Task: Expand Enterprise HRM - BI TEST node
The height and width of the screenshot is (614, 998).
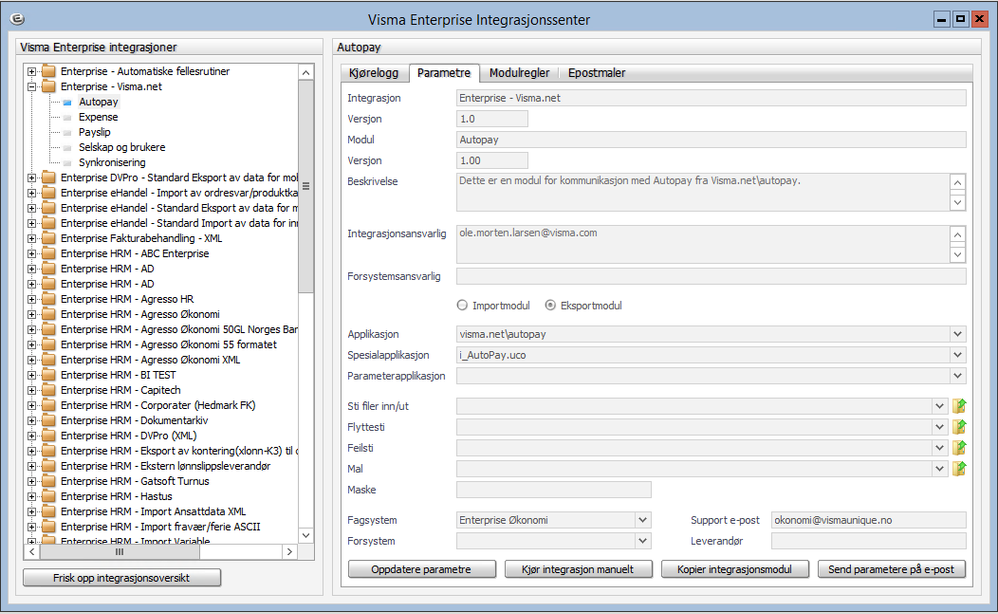Action: (31, 375)
